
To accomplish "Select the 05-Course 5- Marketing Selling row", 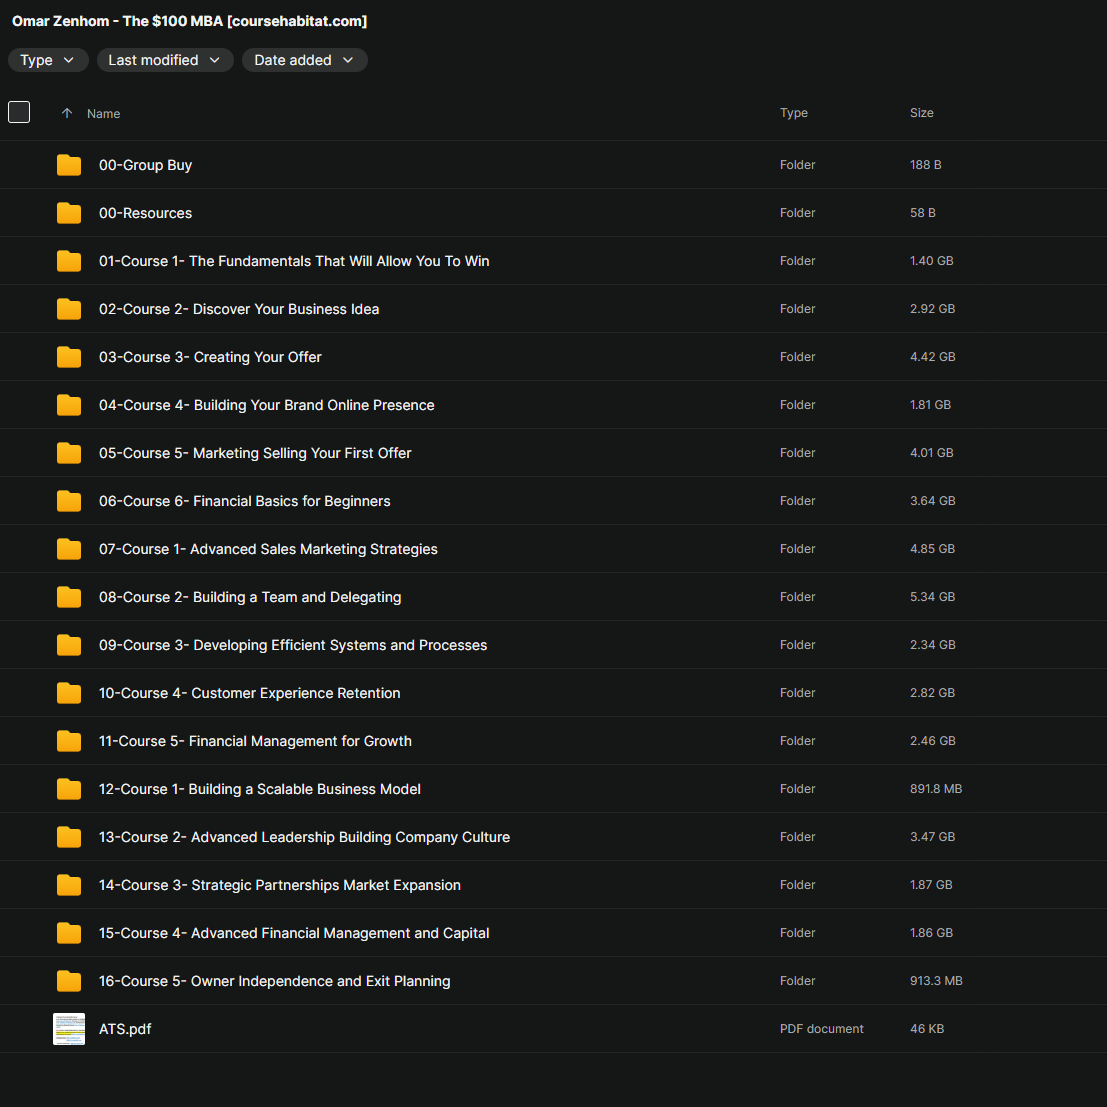I will [554, 453].
